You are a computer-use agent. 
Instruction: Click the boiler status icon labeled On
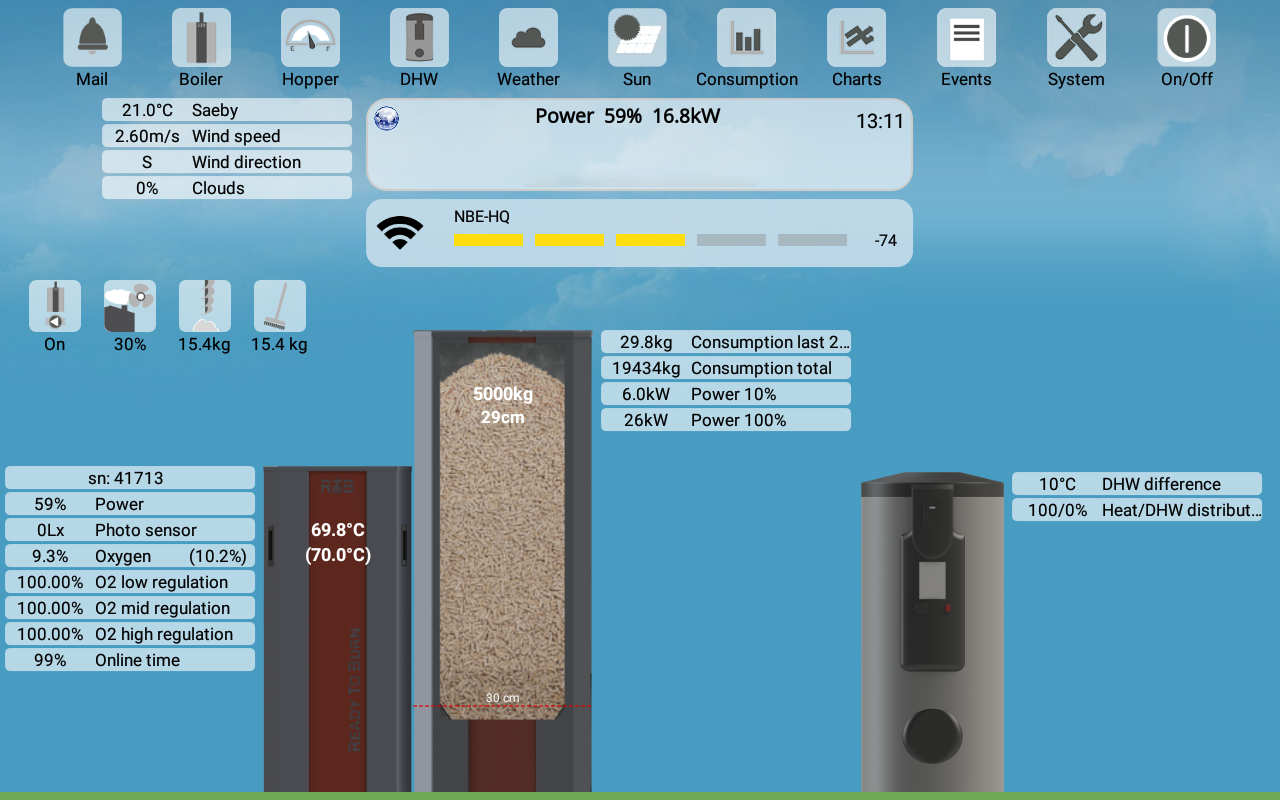[55, 306]
